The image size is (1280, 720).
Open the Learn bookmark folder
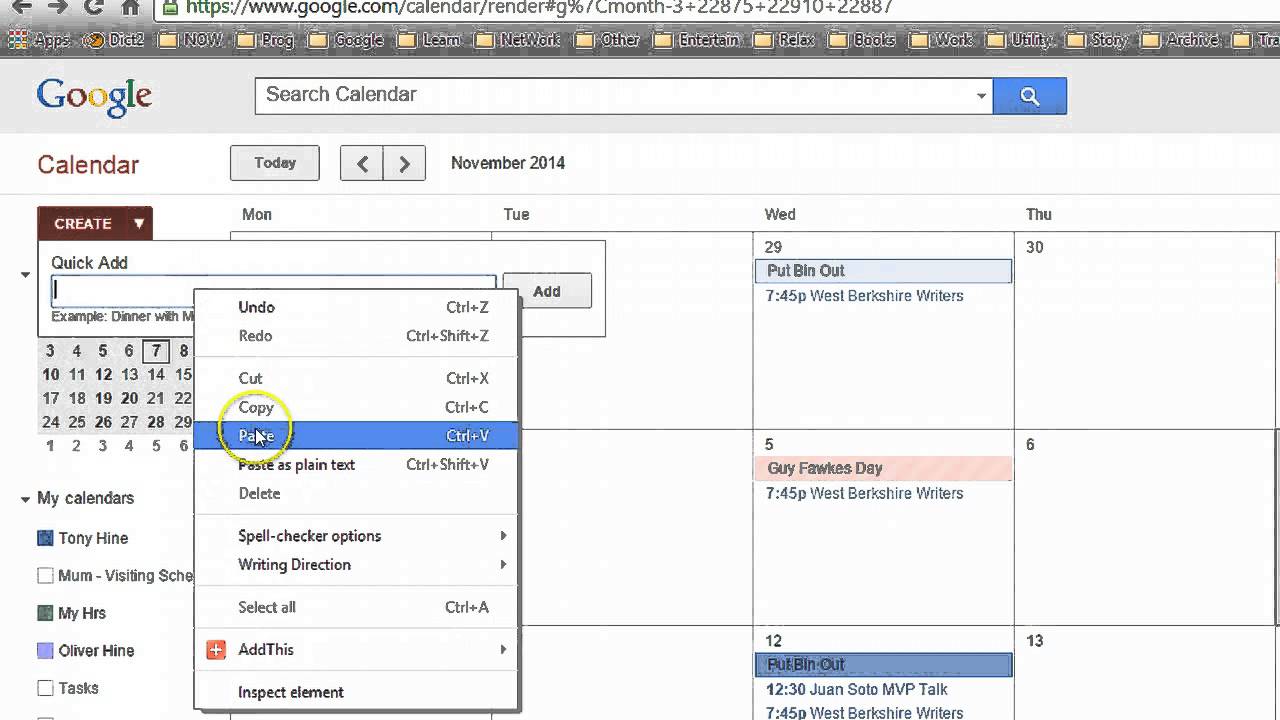(429, 40)
